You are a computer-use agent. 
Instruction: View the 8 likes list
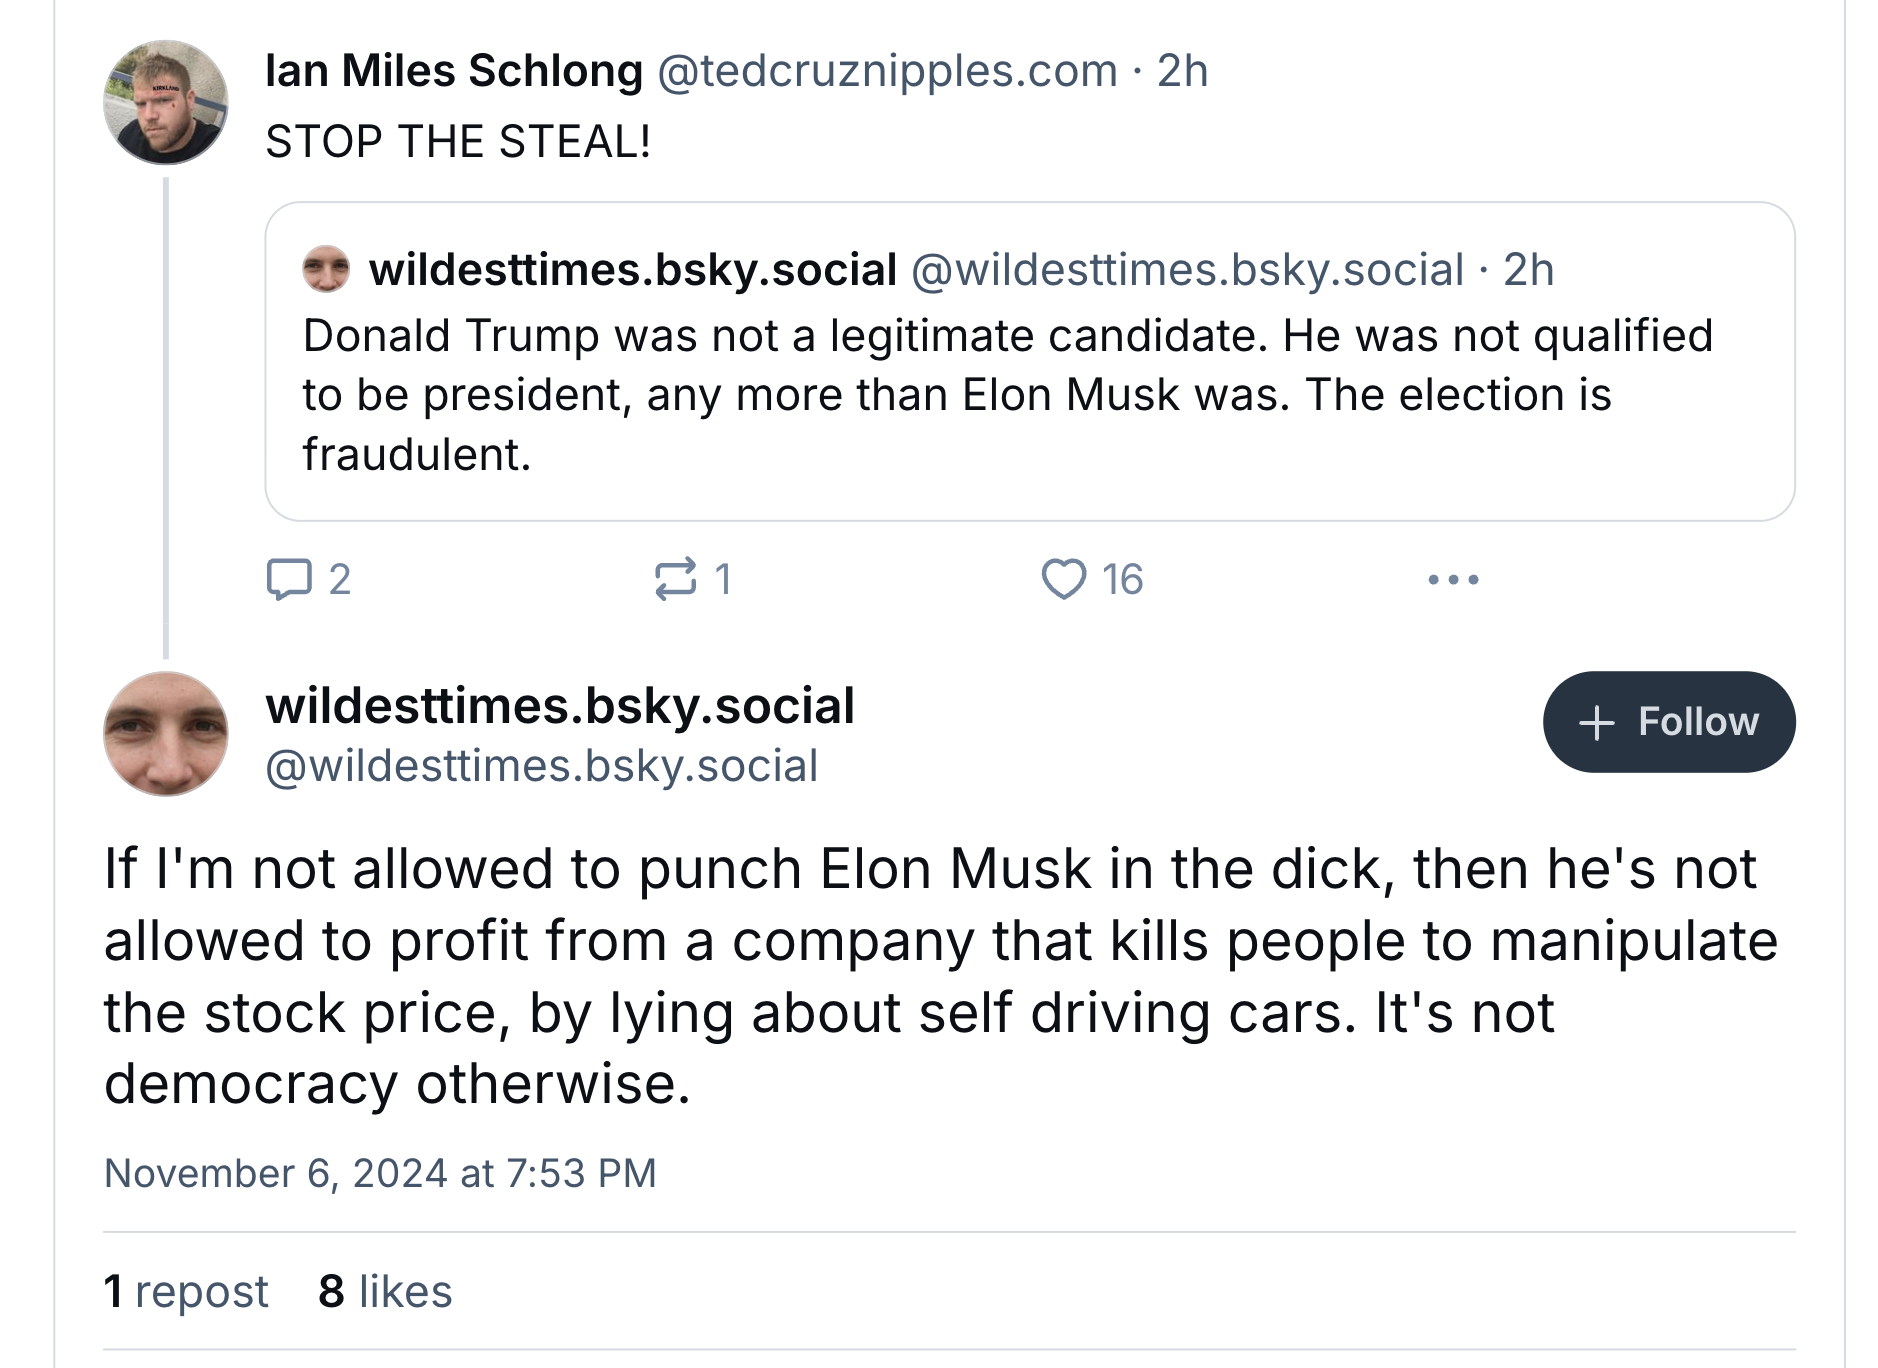click(385, 1291)
